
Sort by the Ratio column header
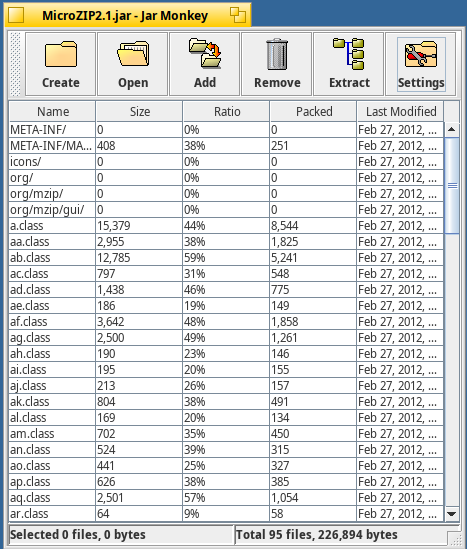click(x=226, y=111)
